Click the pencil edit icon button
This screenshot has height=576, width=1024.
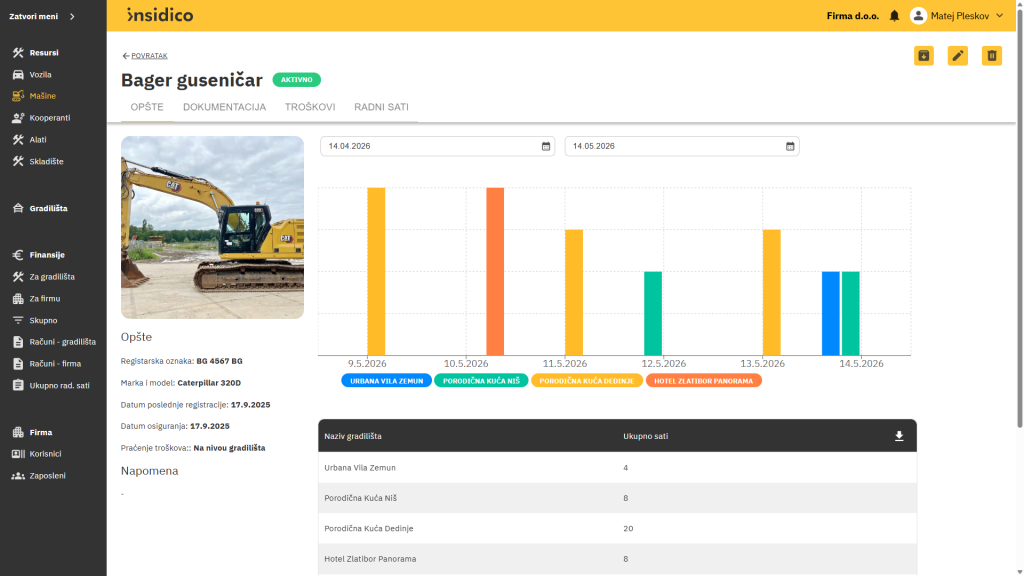click(x=957, y=56)
